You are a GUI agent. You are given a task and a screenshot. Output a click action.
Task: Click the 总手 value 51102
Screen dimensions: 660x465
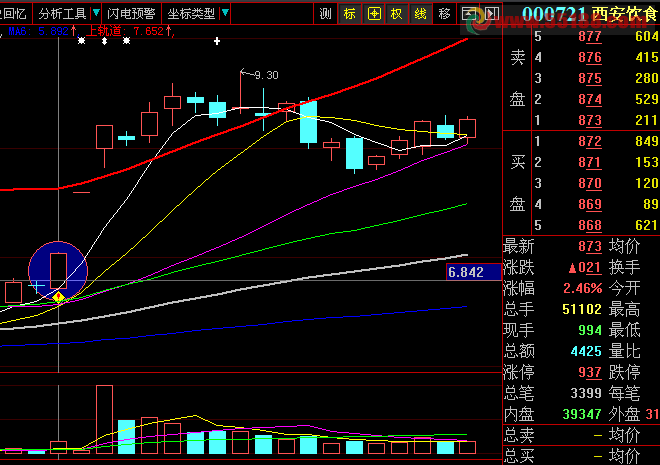(x=582, y=310)
